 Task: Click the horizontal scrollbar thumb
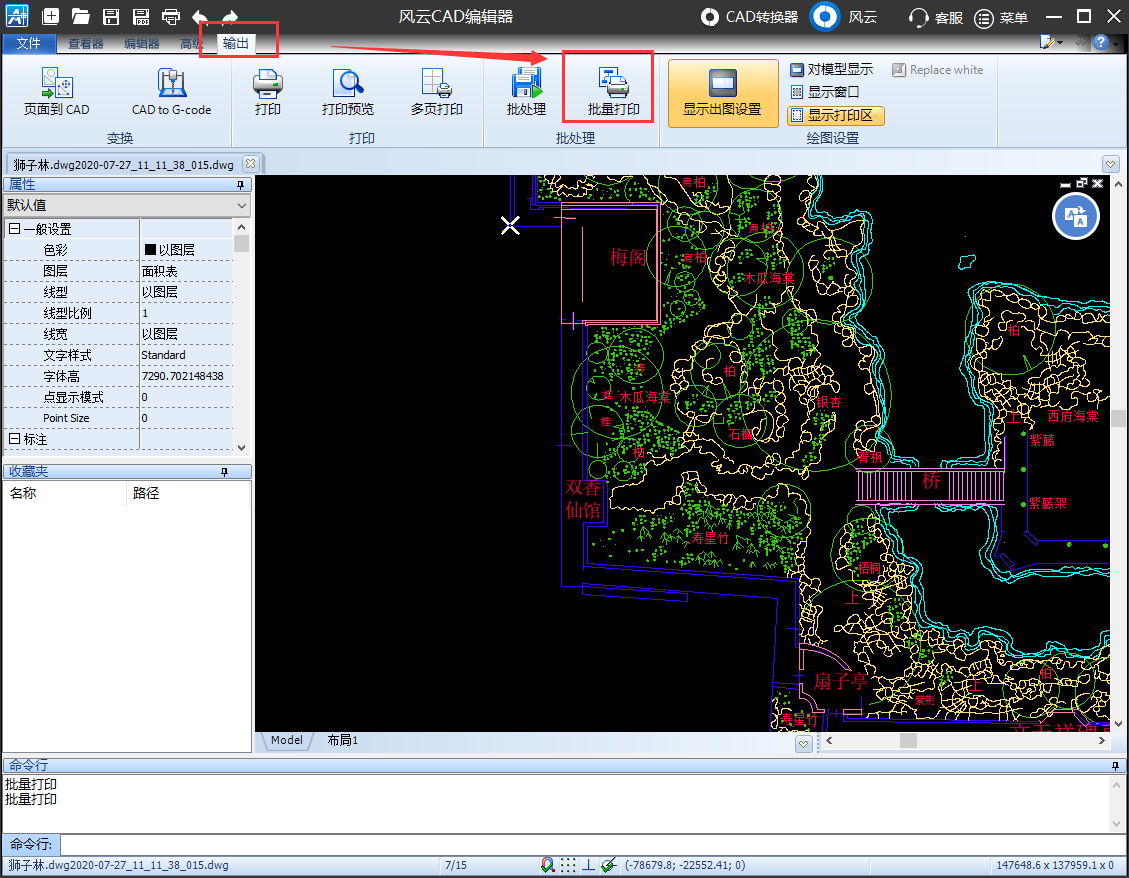(909, 740)
